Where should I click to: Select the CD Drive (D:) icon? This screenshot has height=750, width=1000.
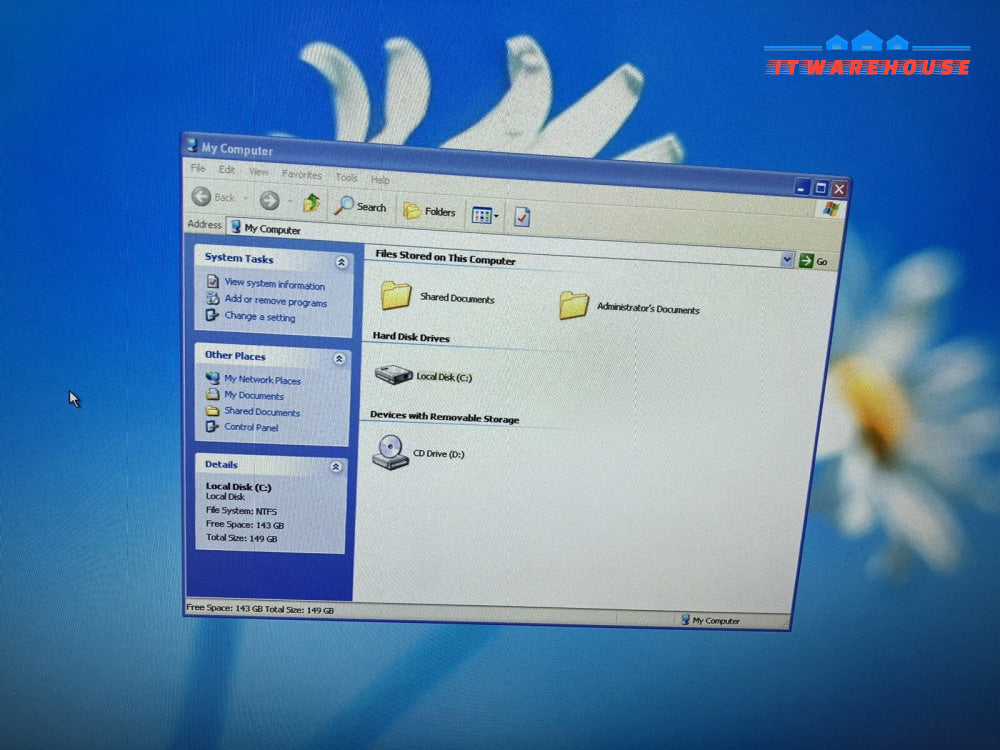[x=390, y=452]
